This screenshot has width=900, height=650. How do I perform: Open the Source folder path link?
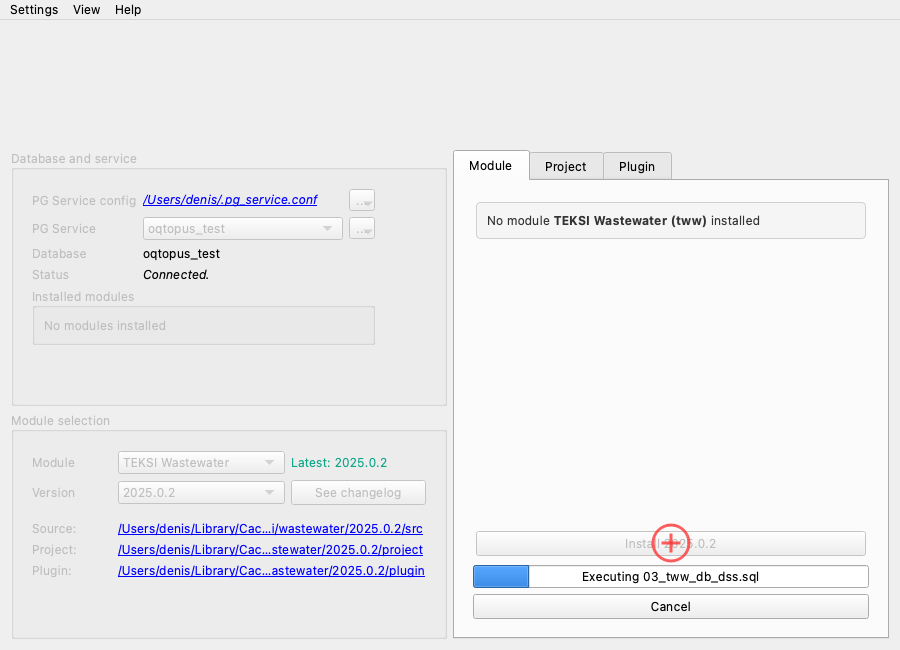(270, 529)
